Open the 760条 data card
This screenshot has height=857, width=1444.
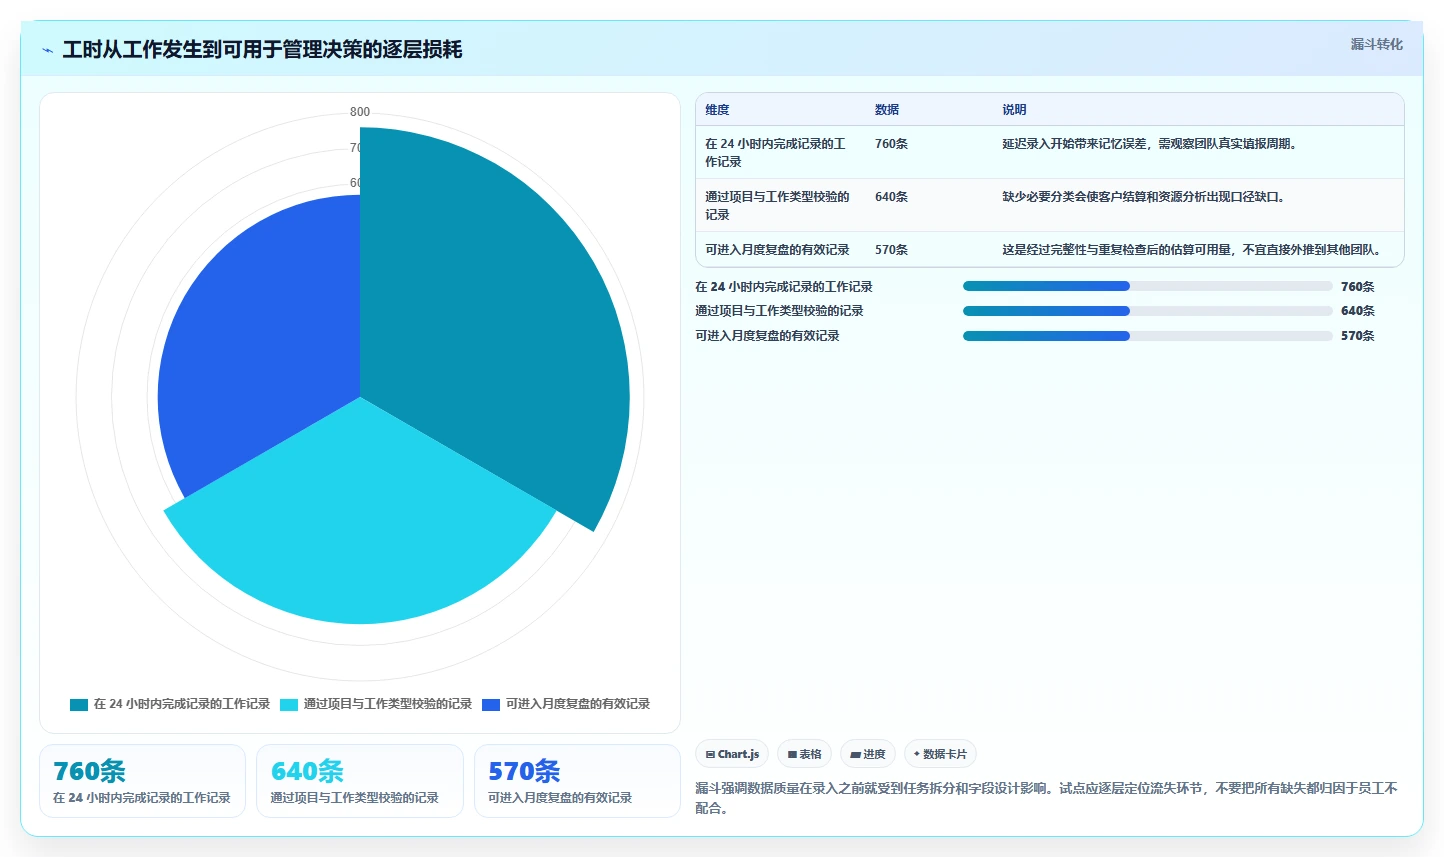(142, 781)
